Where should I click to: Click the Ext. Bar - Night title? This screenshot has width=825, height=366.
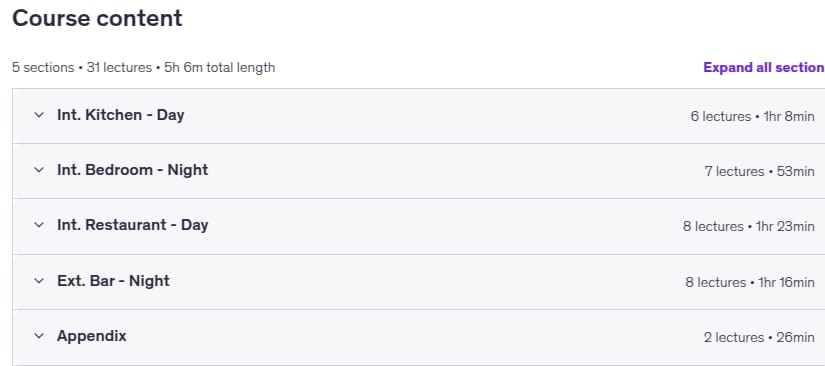click(113, 281)
